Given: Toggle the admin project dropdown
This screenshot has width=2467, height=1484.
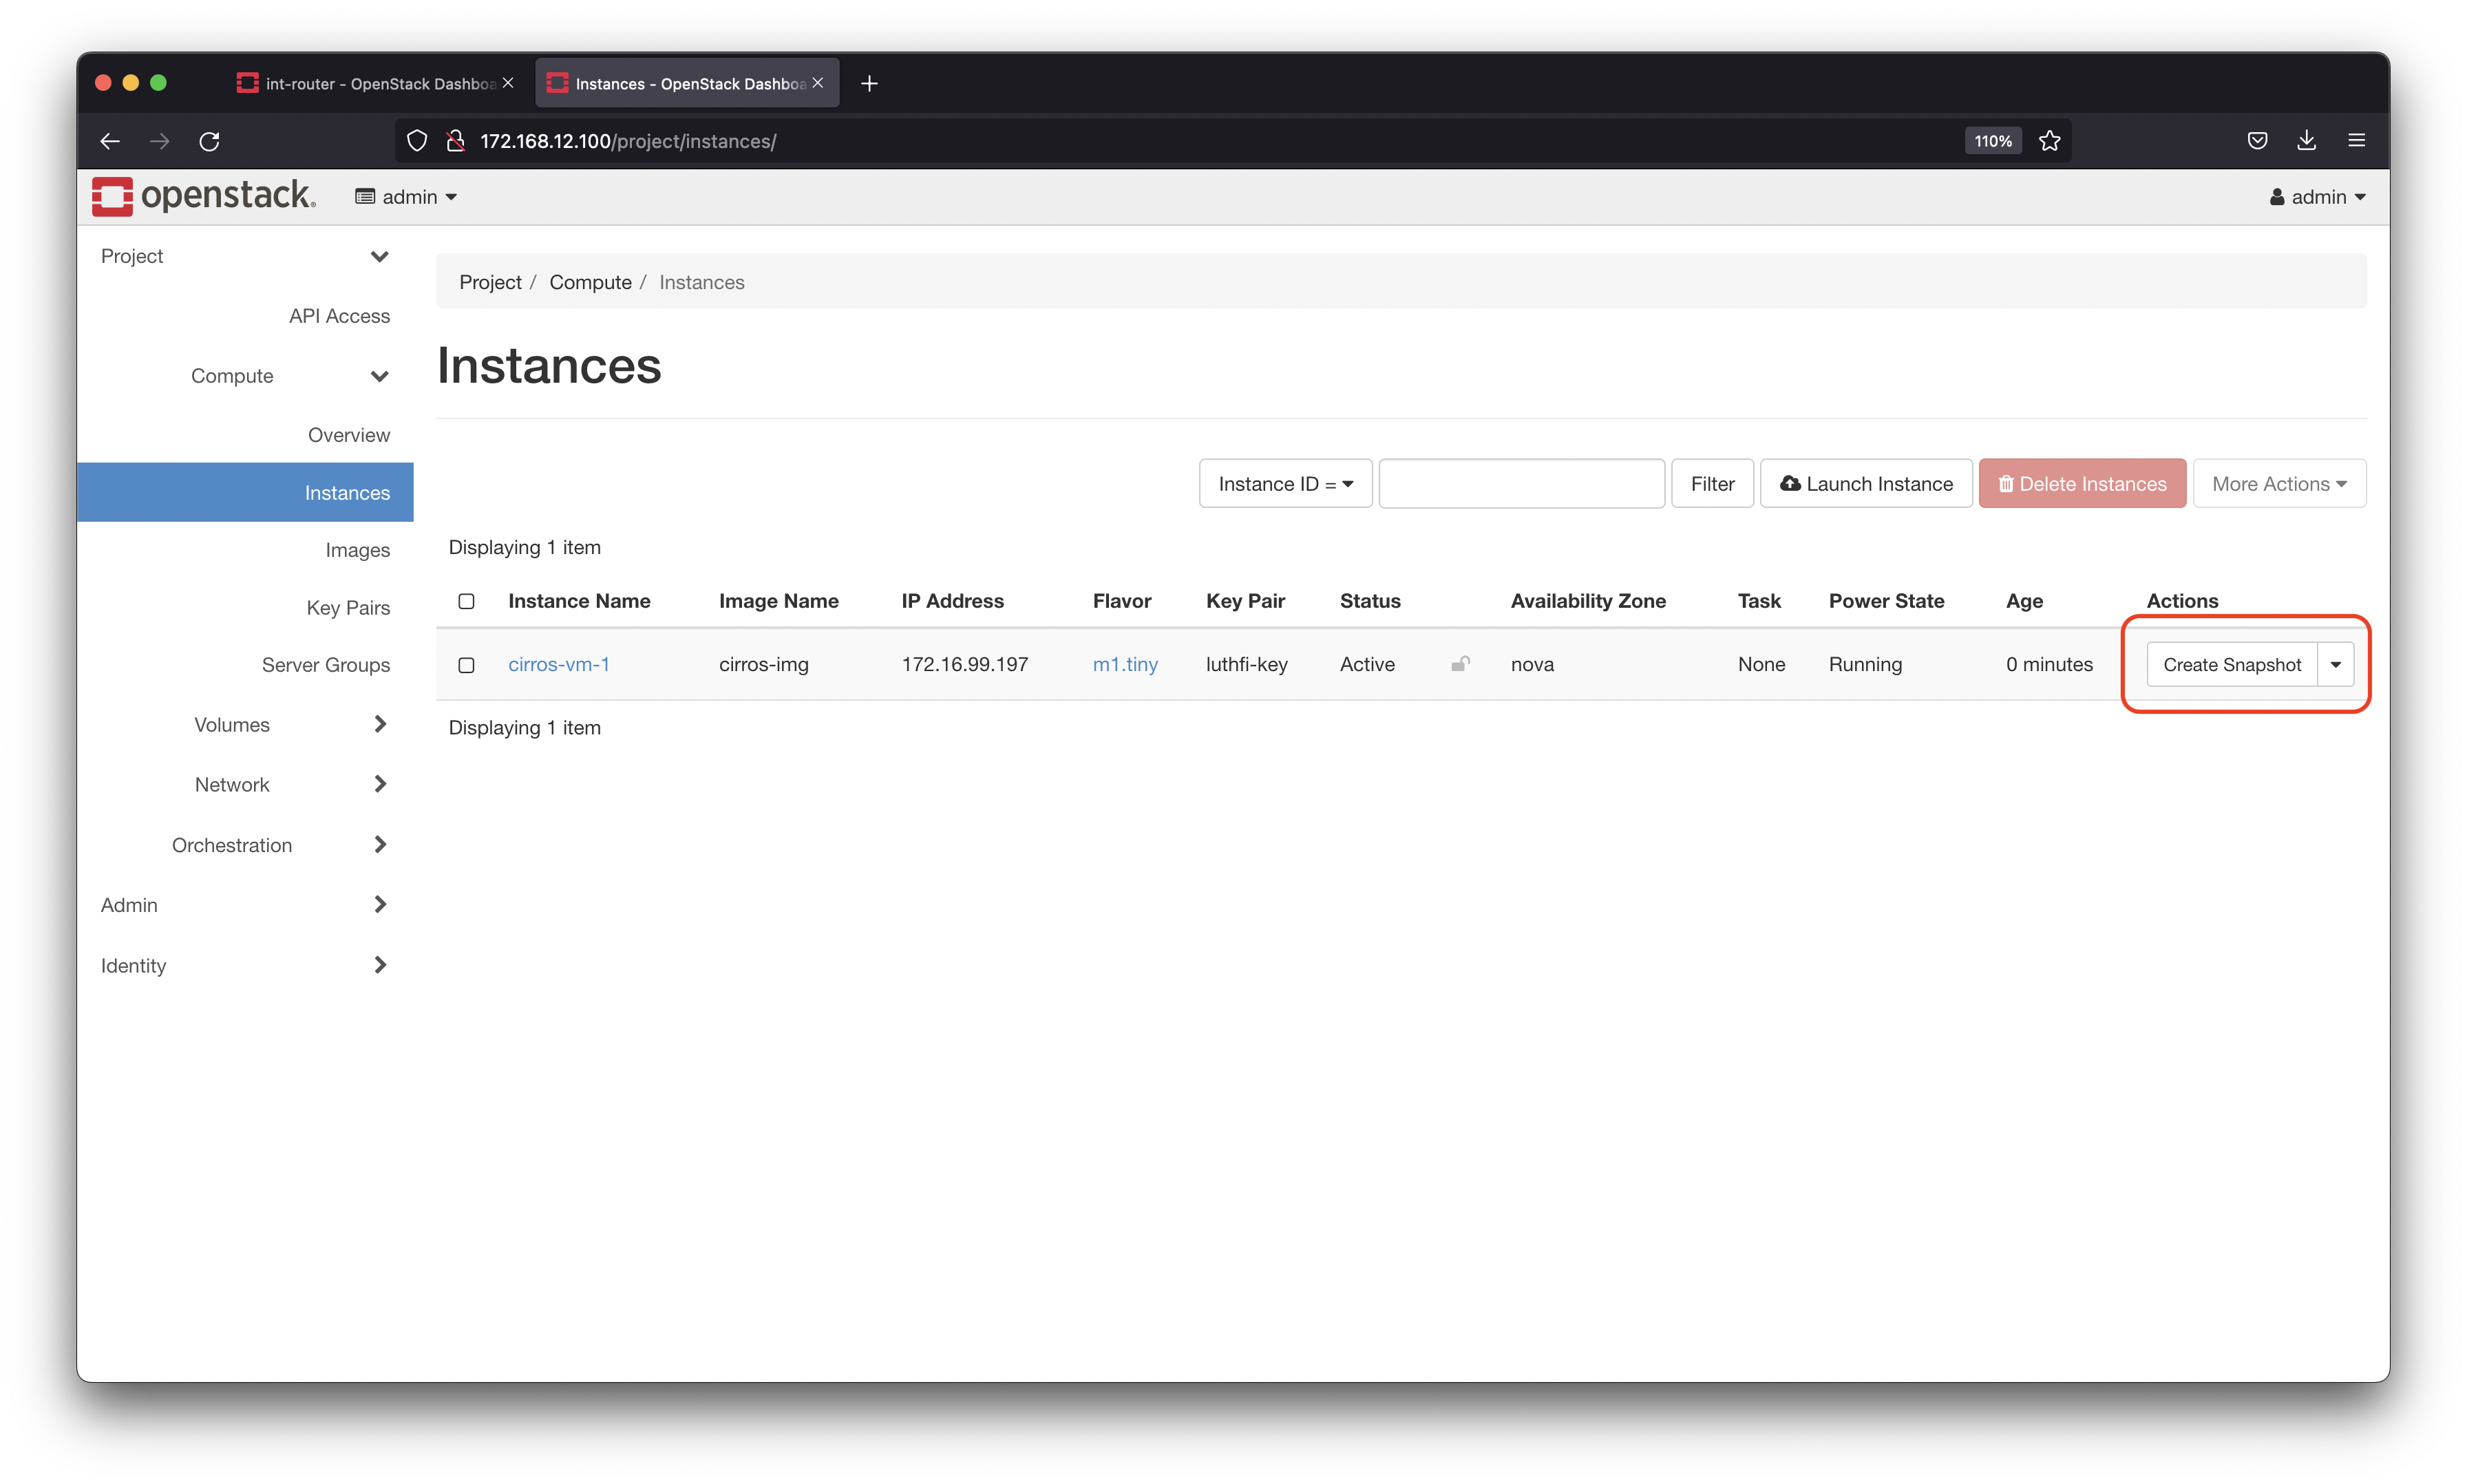Looking at the screenshot, I should click(x=405, y=195).
